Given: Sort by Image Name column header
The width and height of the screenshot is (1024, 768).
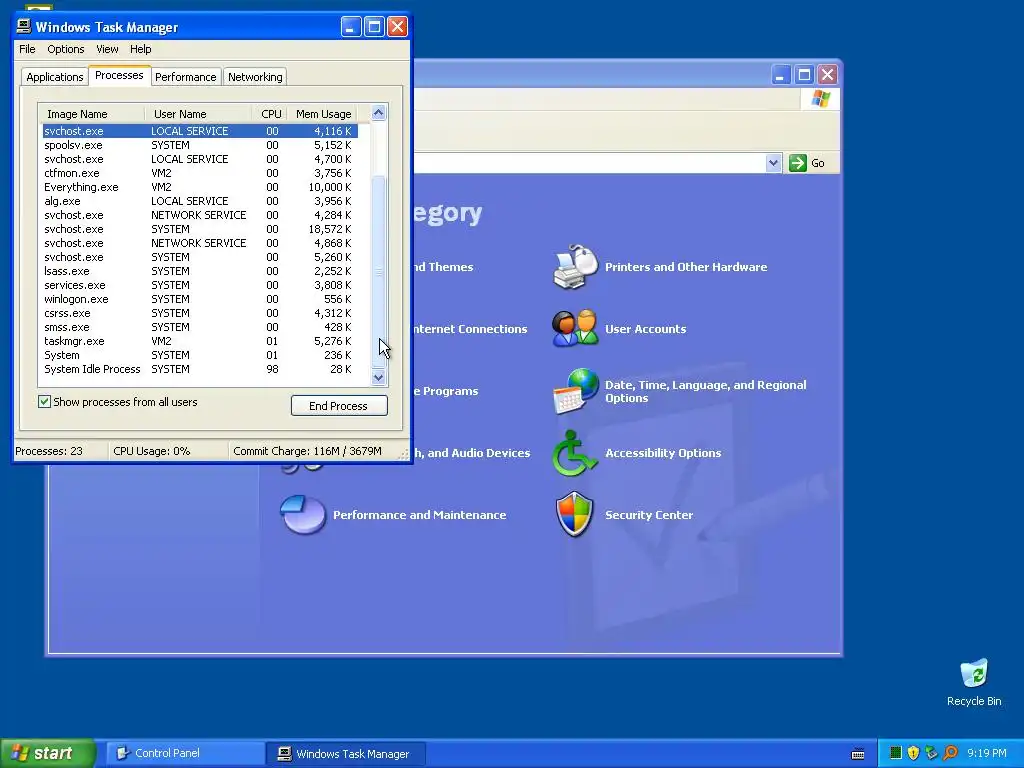Looking at the screenshot, I should 91,114.
